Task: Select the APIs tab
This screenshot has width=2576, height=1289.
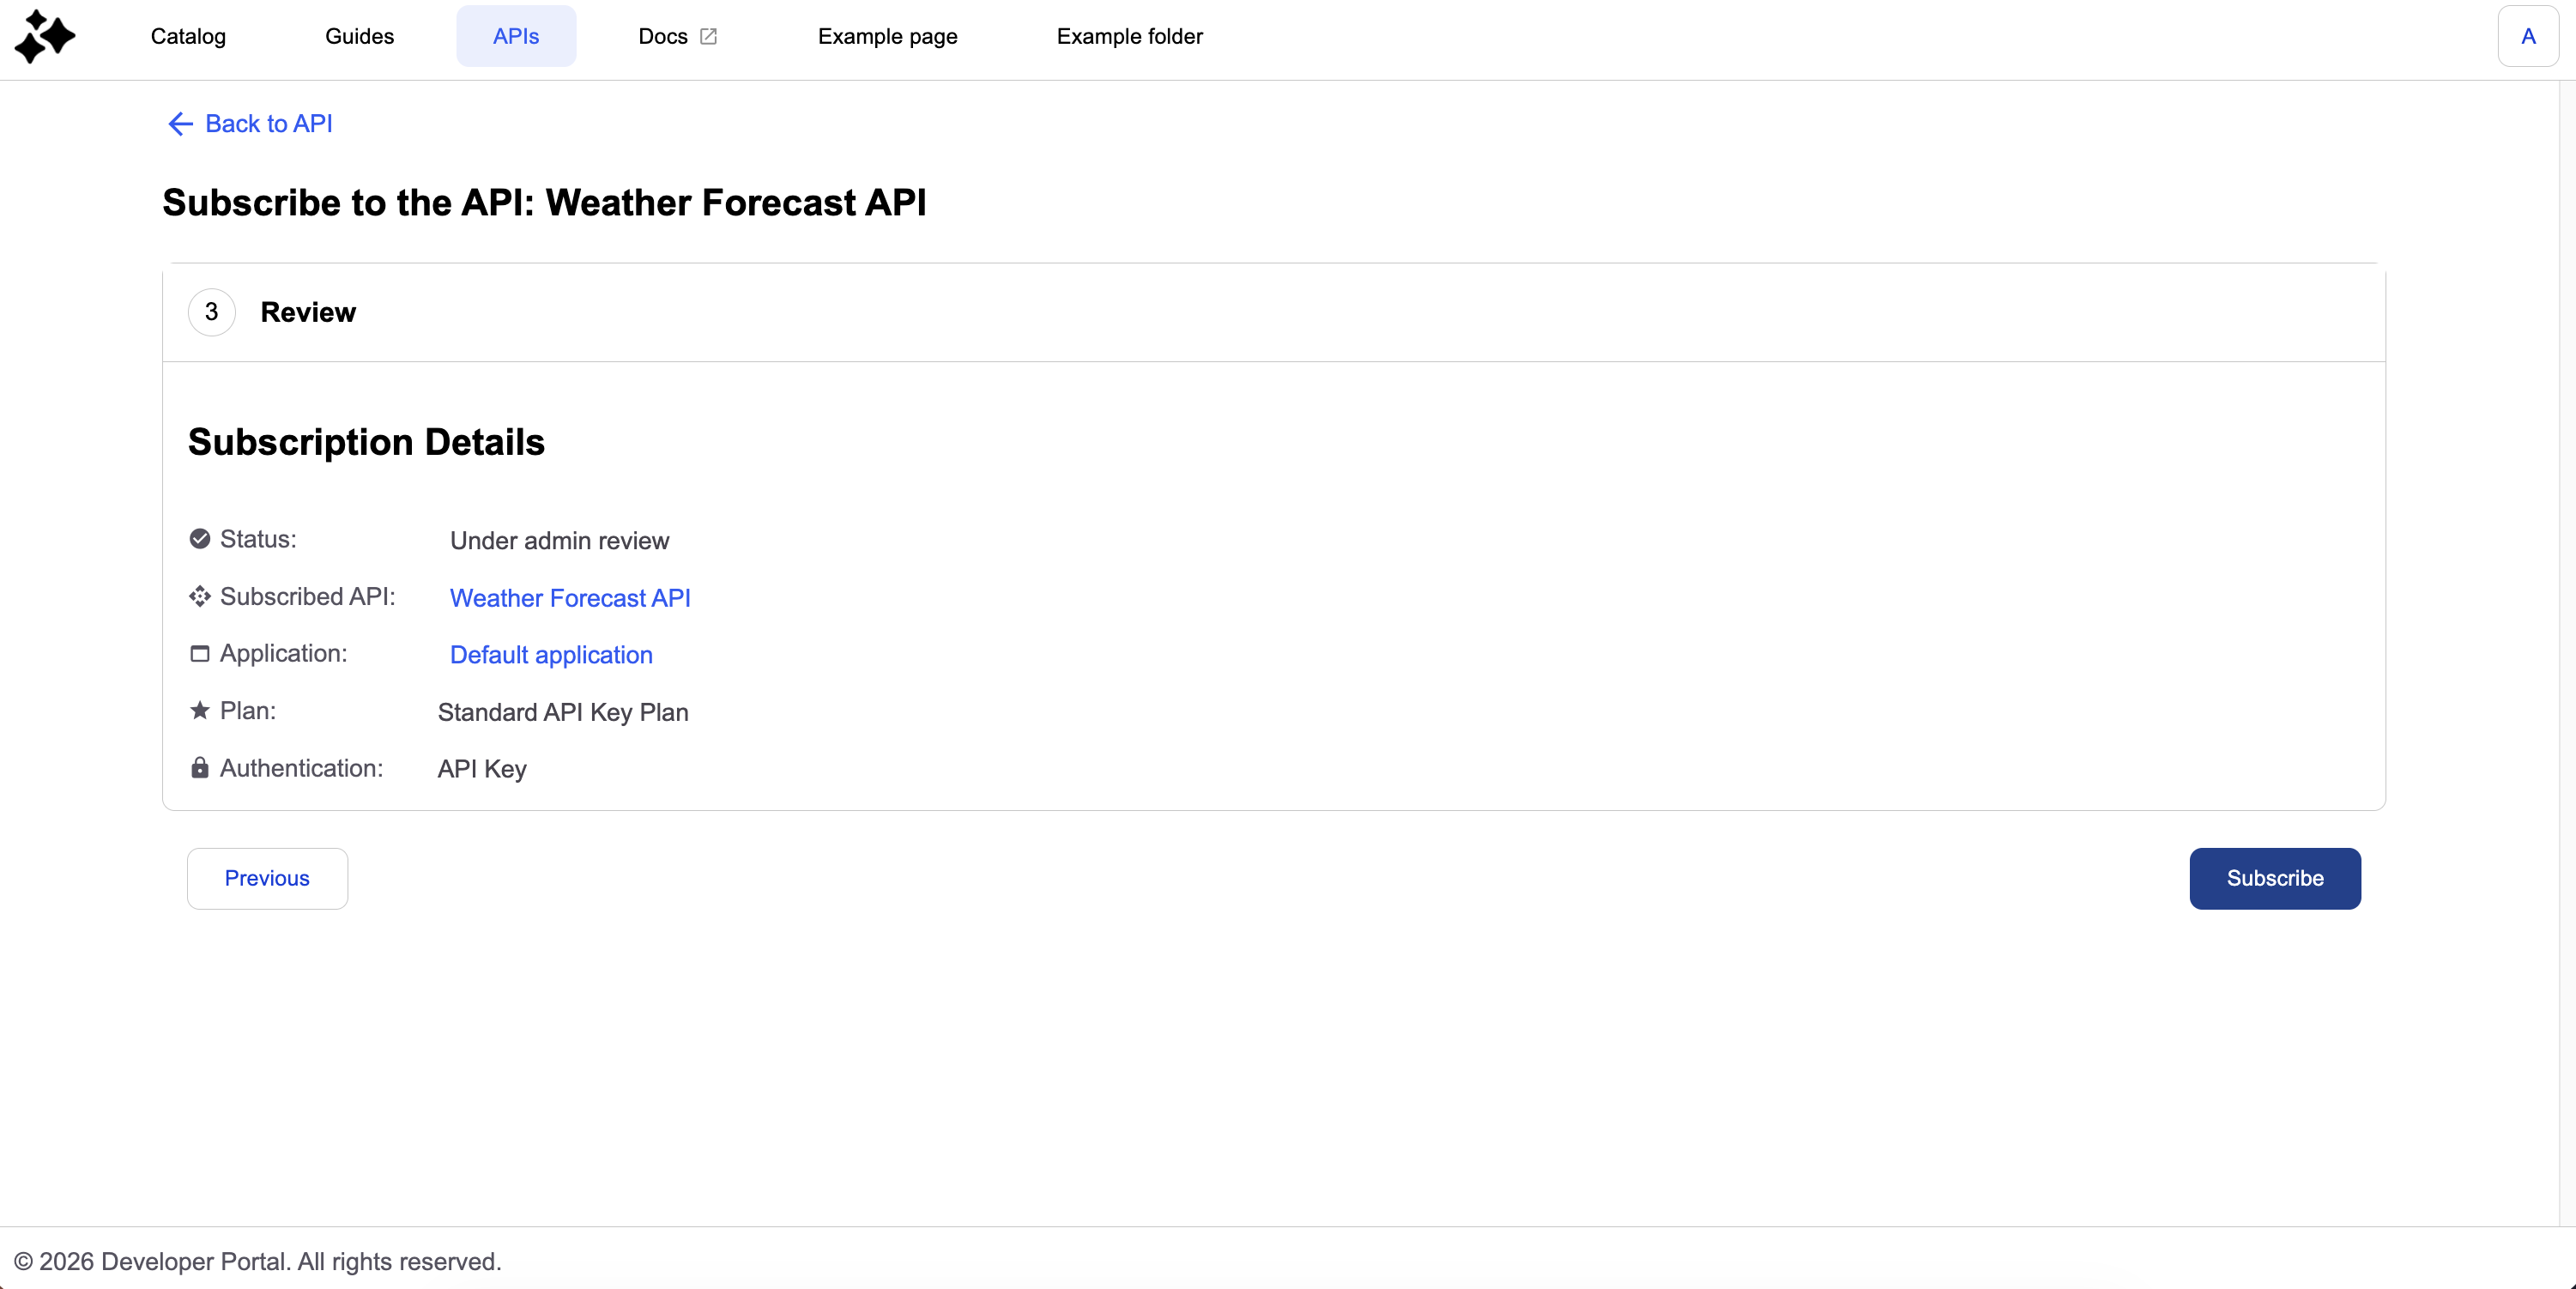Action: 516,36
